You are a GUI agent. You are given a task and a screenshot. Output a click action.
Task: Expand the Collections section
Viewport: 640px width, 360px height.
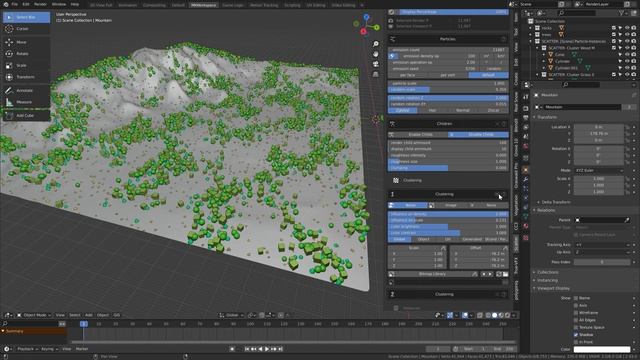coord(548,272)
